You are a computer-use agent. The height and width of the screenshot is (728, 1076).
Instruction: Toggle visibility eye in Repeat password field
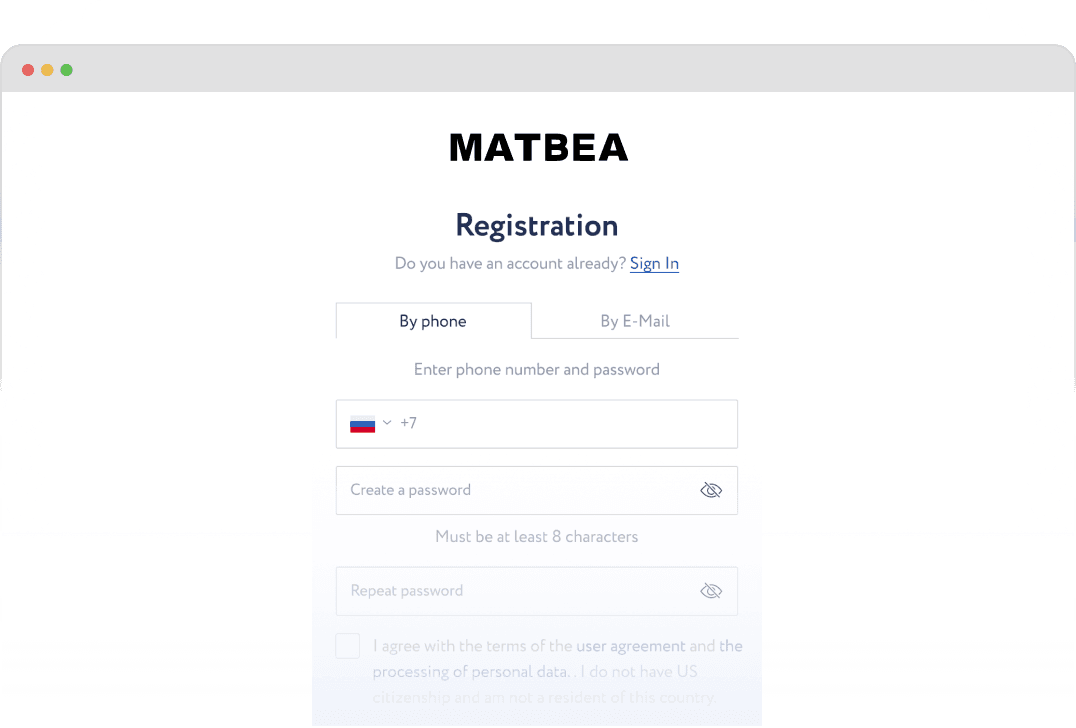[711, 591]
